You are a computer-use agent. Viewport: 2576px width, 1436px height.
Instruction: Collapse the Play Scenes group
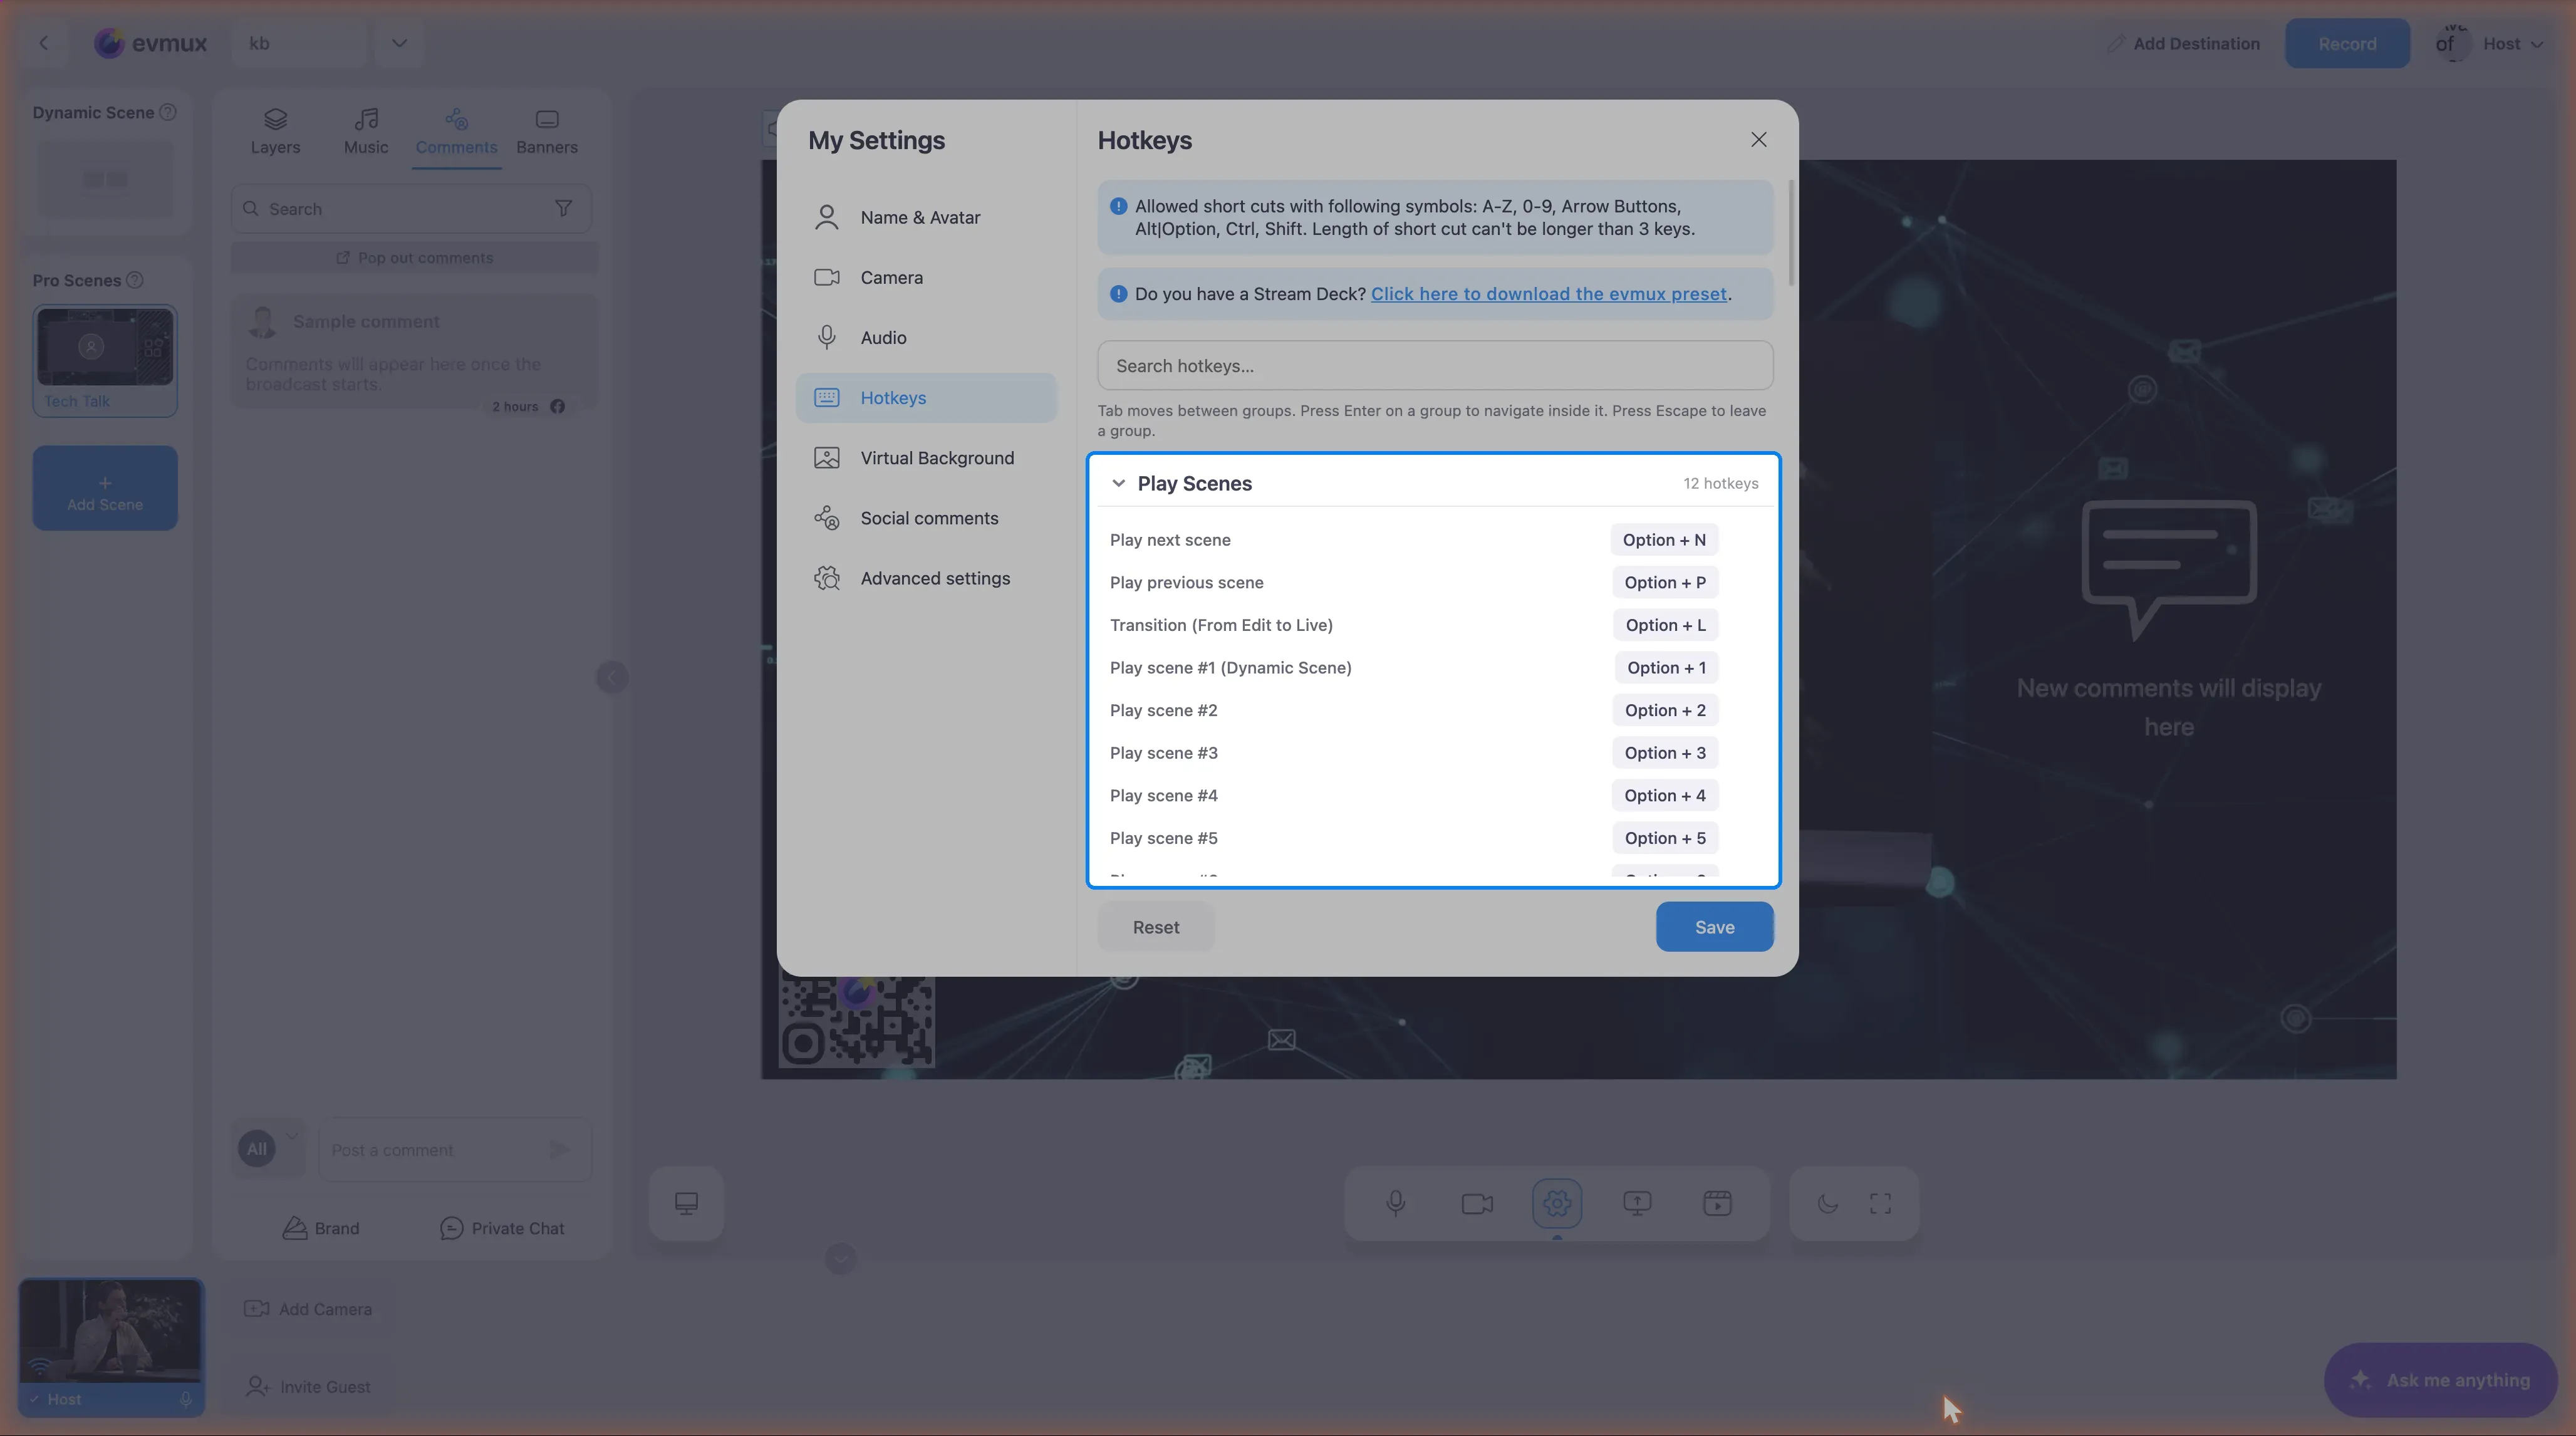(1118, 483)
